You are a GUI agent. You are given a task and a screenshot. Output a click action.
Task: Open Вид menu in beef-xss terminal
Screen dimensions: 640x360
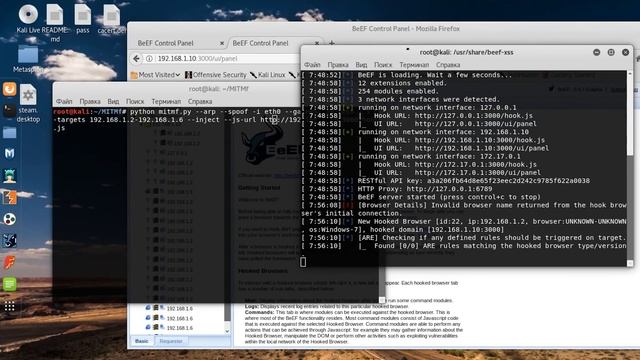coord(361,65)
